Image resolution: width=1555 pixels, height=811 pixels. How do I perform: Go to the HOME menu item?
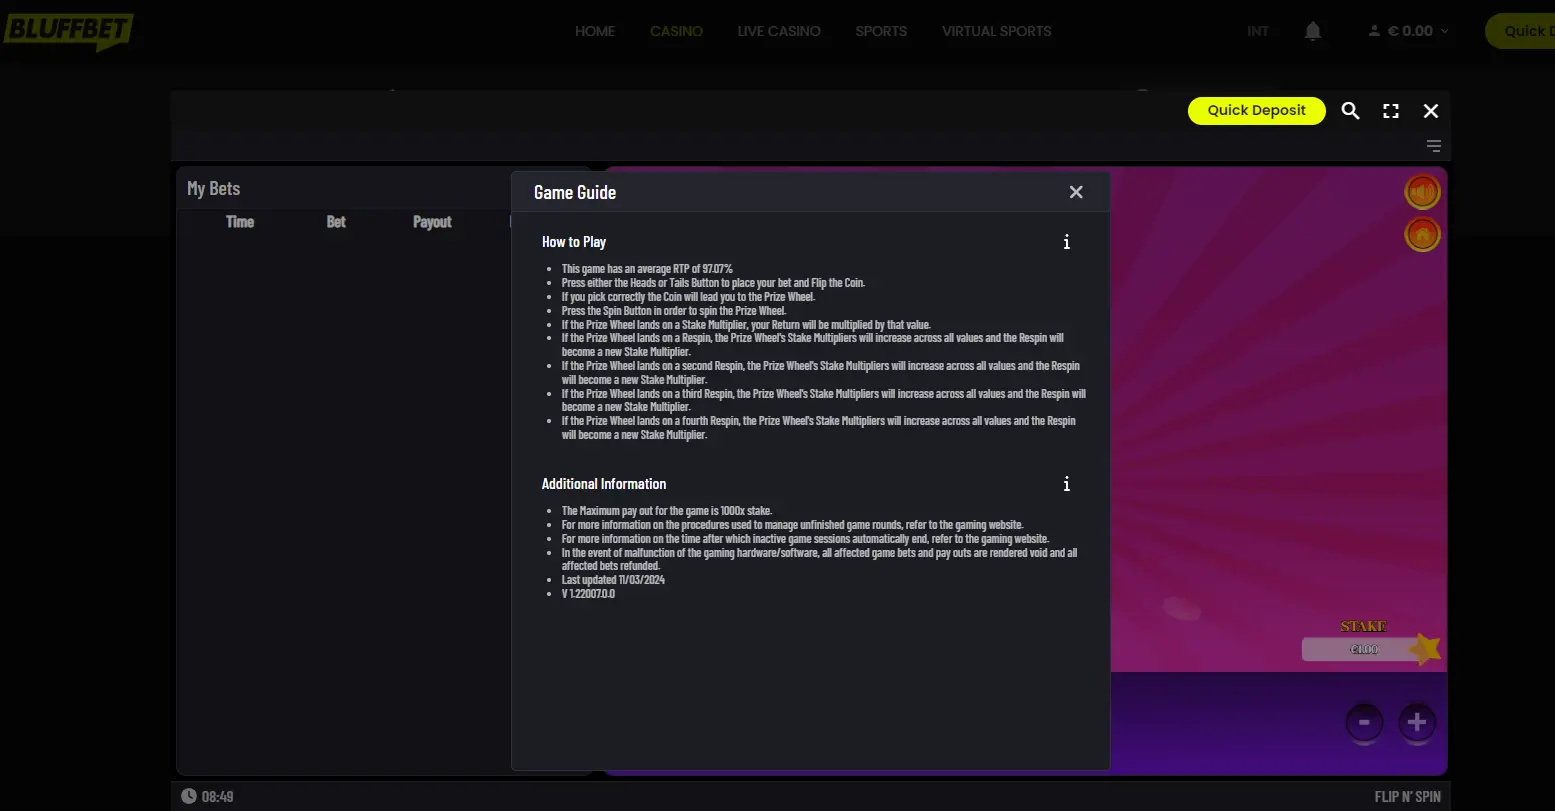[x=595, y=31]
